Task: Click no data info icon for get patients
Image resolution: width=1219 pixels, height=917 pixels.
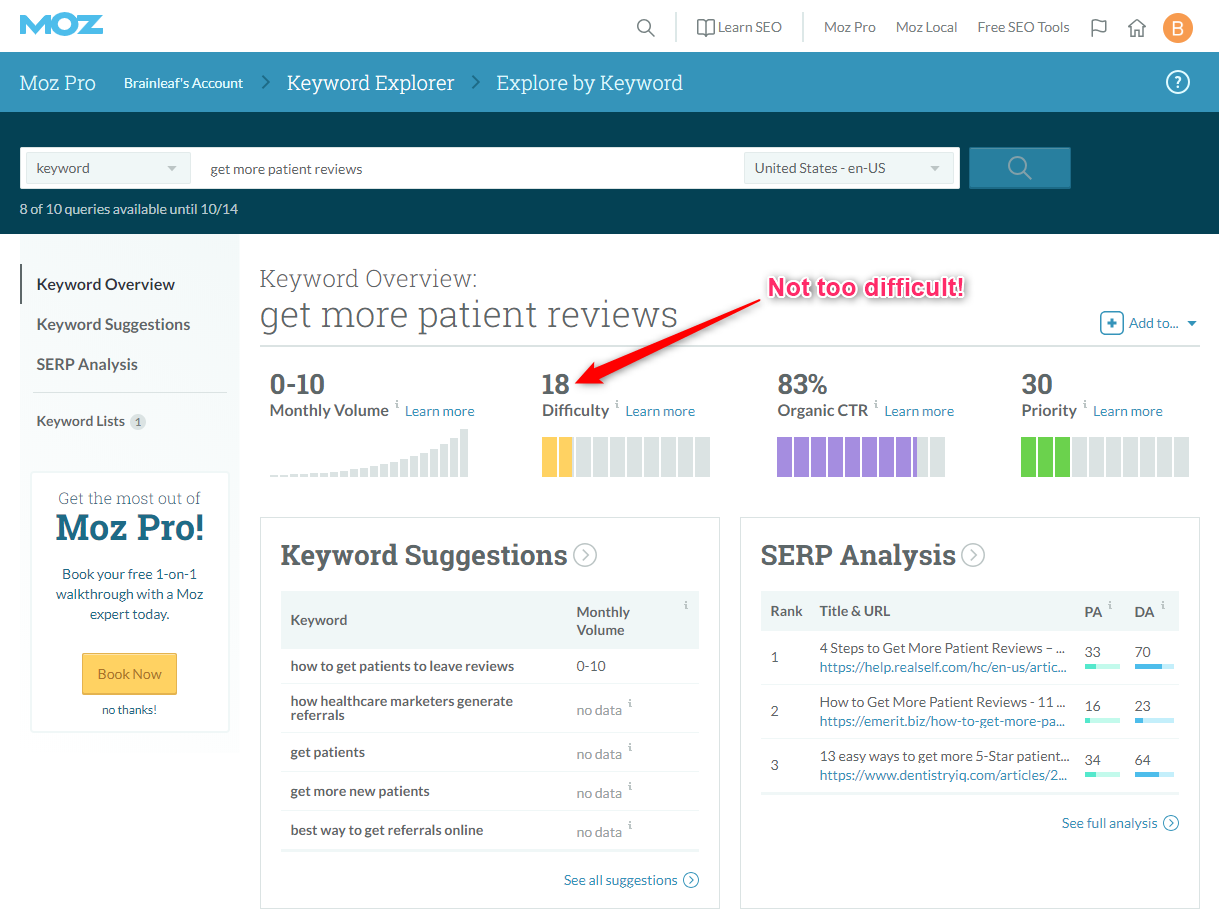Action: tap(630, 748)
